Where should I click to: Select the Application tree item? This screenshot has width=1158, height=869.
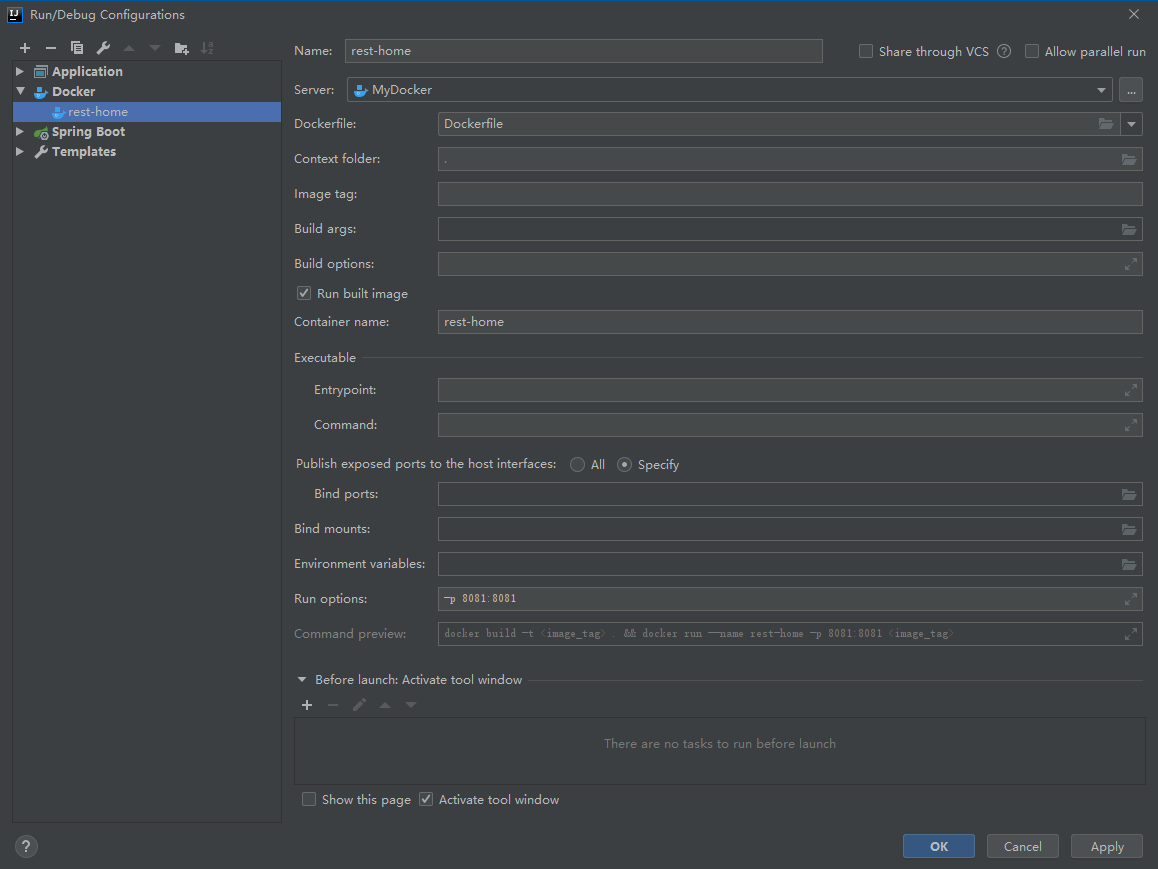[87, 72]
